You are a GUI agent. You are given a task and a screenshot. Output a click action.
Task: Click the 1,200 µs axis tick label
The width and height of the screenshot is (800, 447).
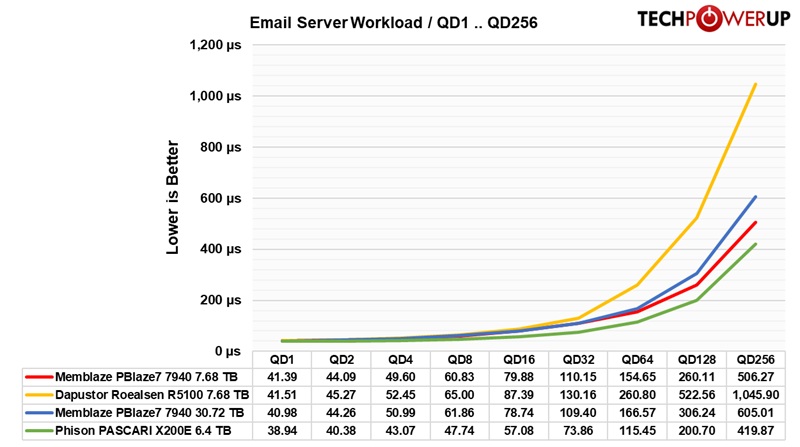(215, 45)
